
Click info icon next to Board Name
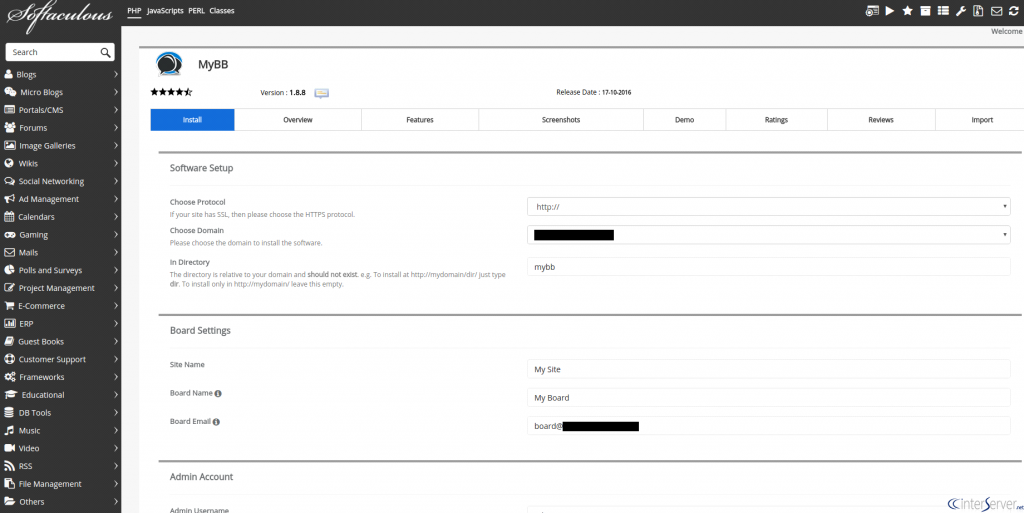[x=218, y=394]
